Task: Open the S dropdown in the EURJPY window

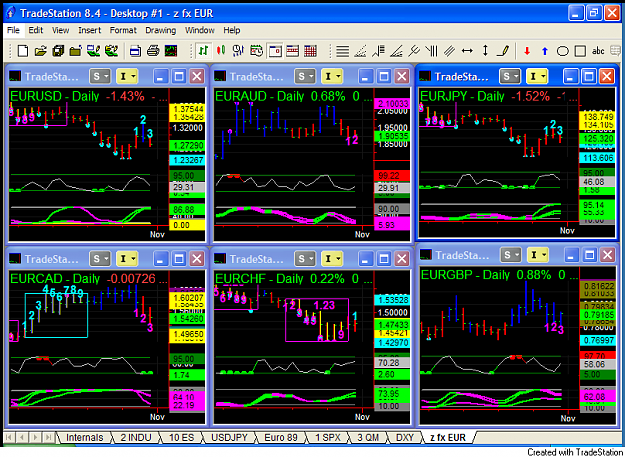Action: tap(510, 76)
